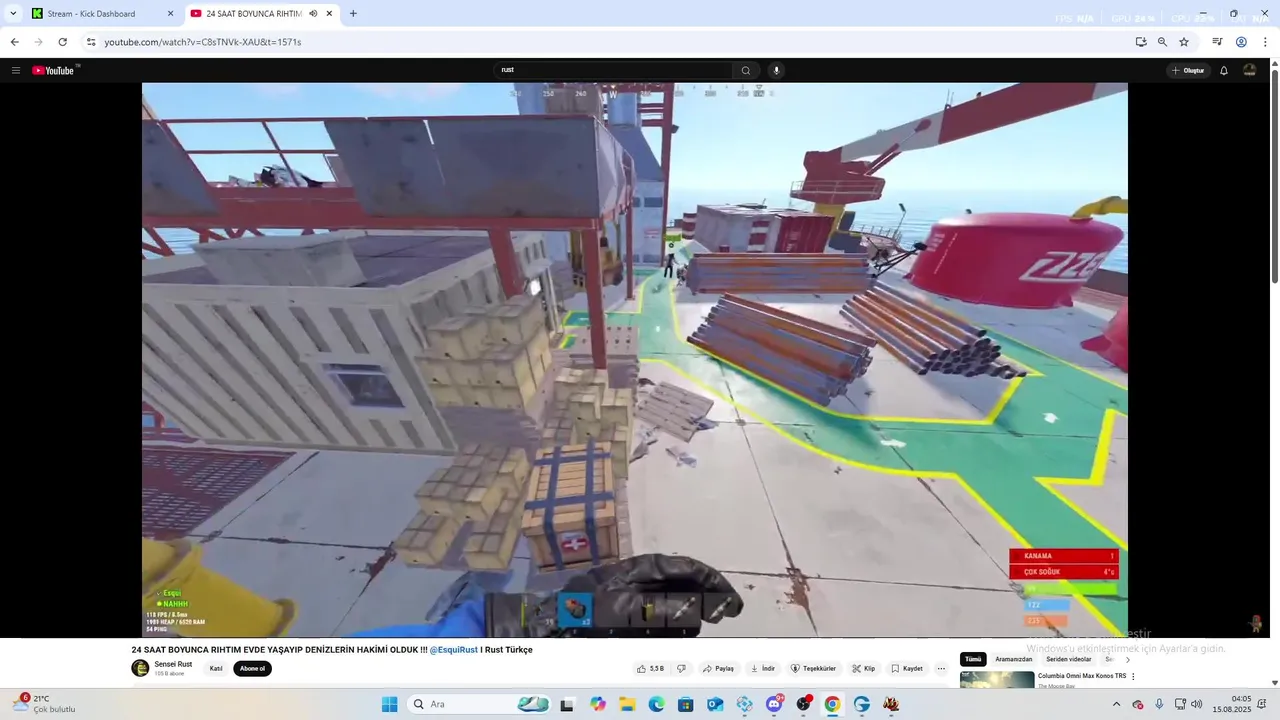The image size is (1280, 720).
Task: Select the Seriden videolar filter chip
Action: pos(1068,659)
